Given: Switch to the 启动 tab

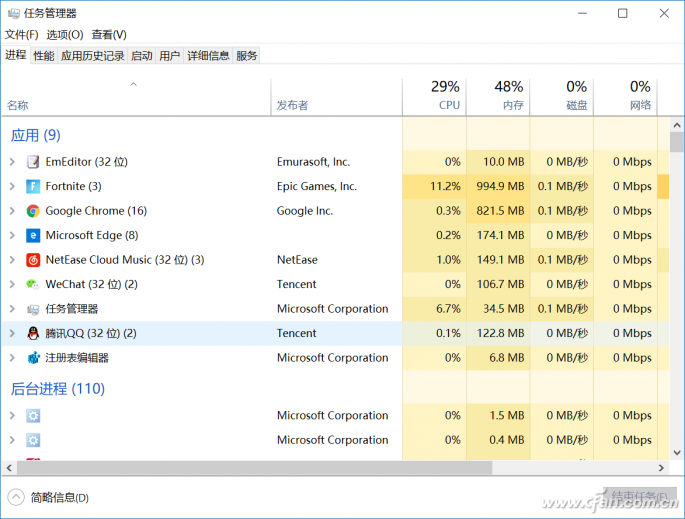Looking at the screenshot, I should coord(142,55).
